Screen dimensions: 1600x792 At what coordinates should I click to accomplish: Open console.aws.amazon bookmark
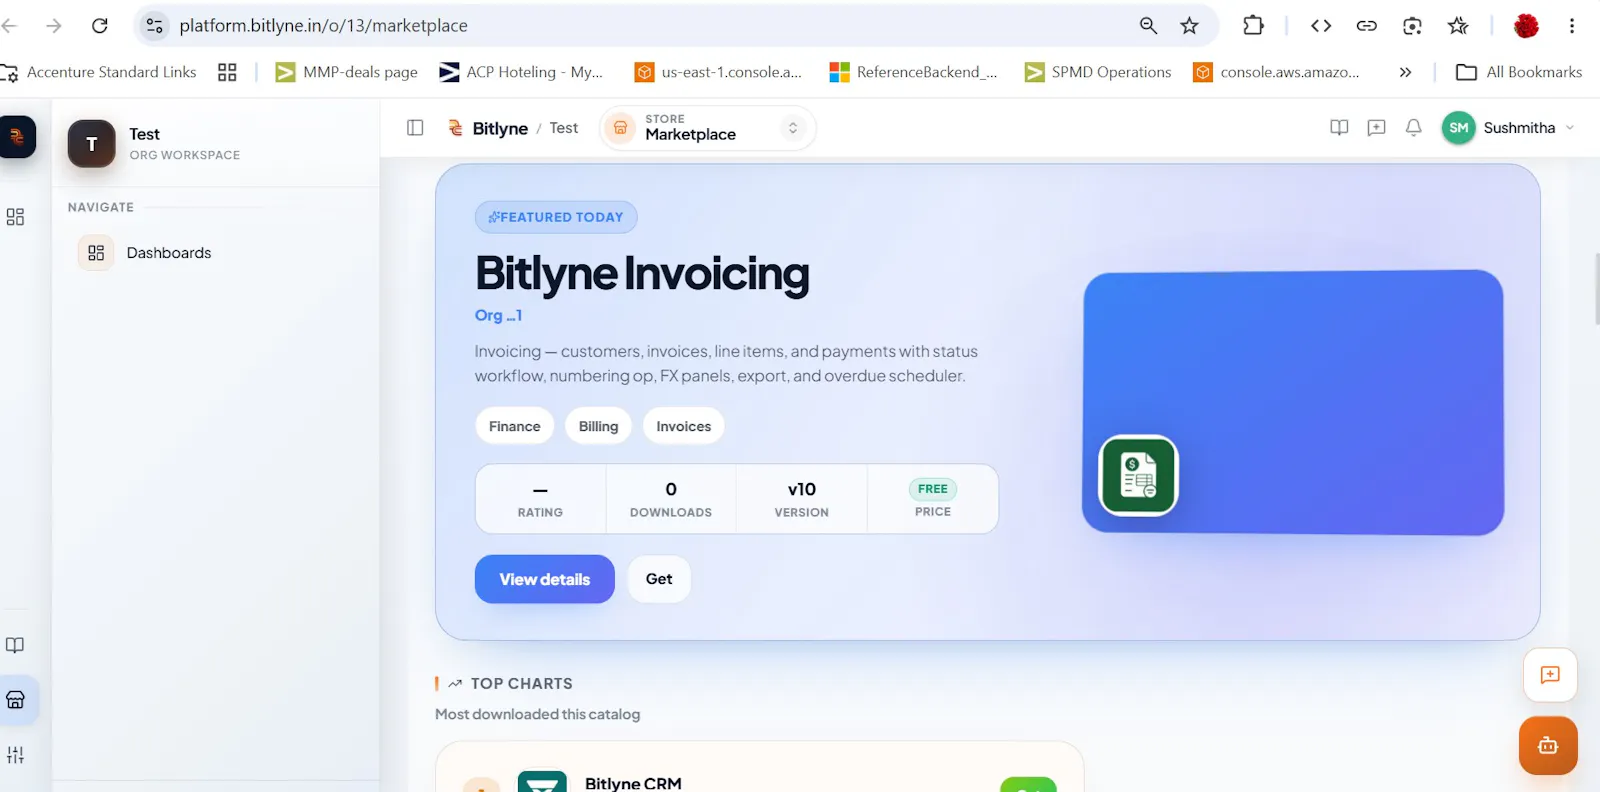[1276, 72]
